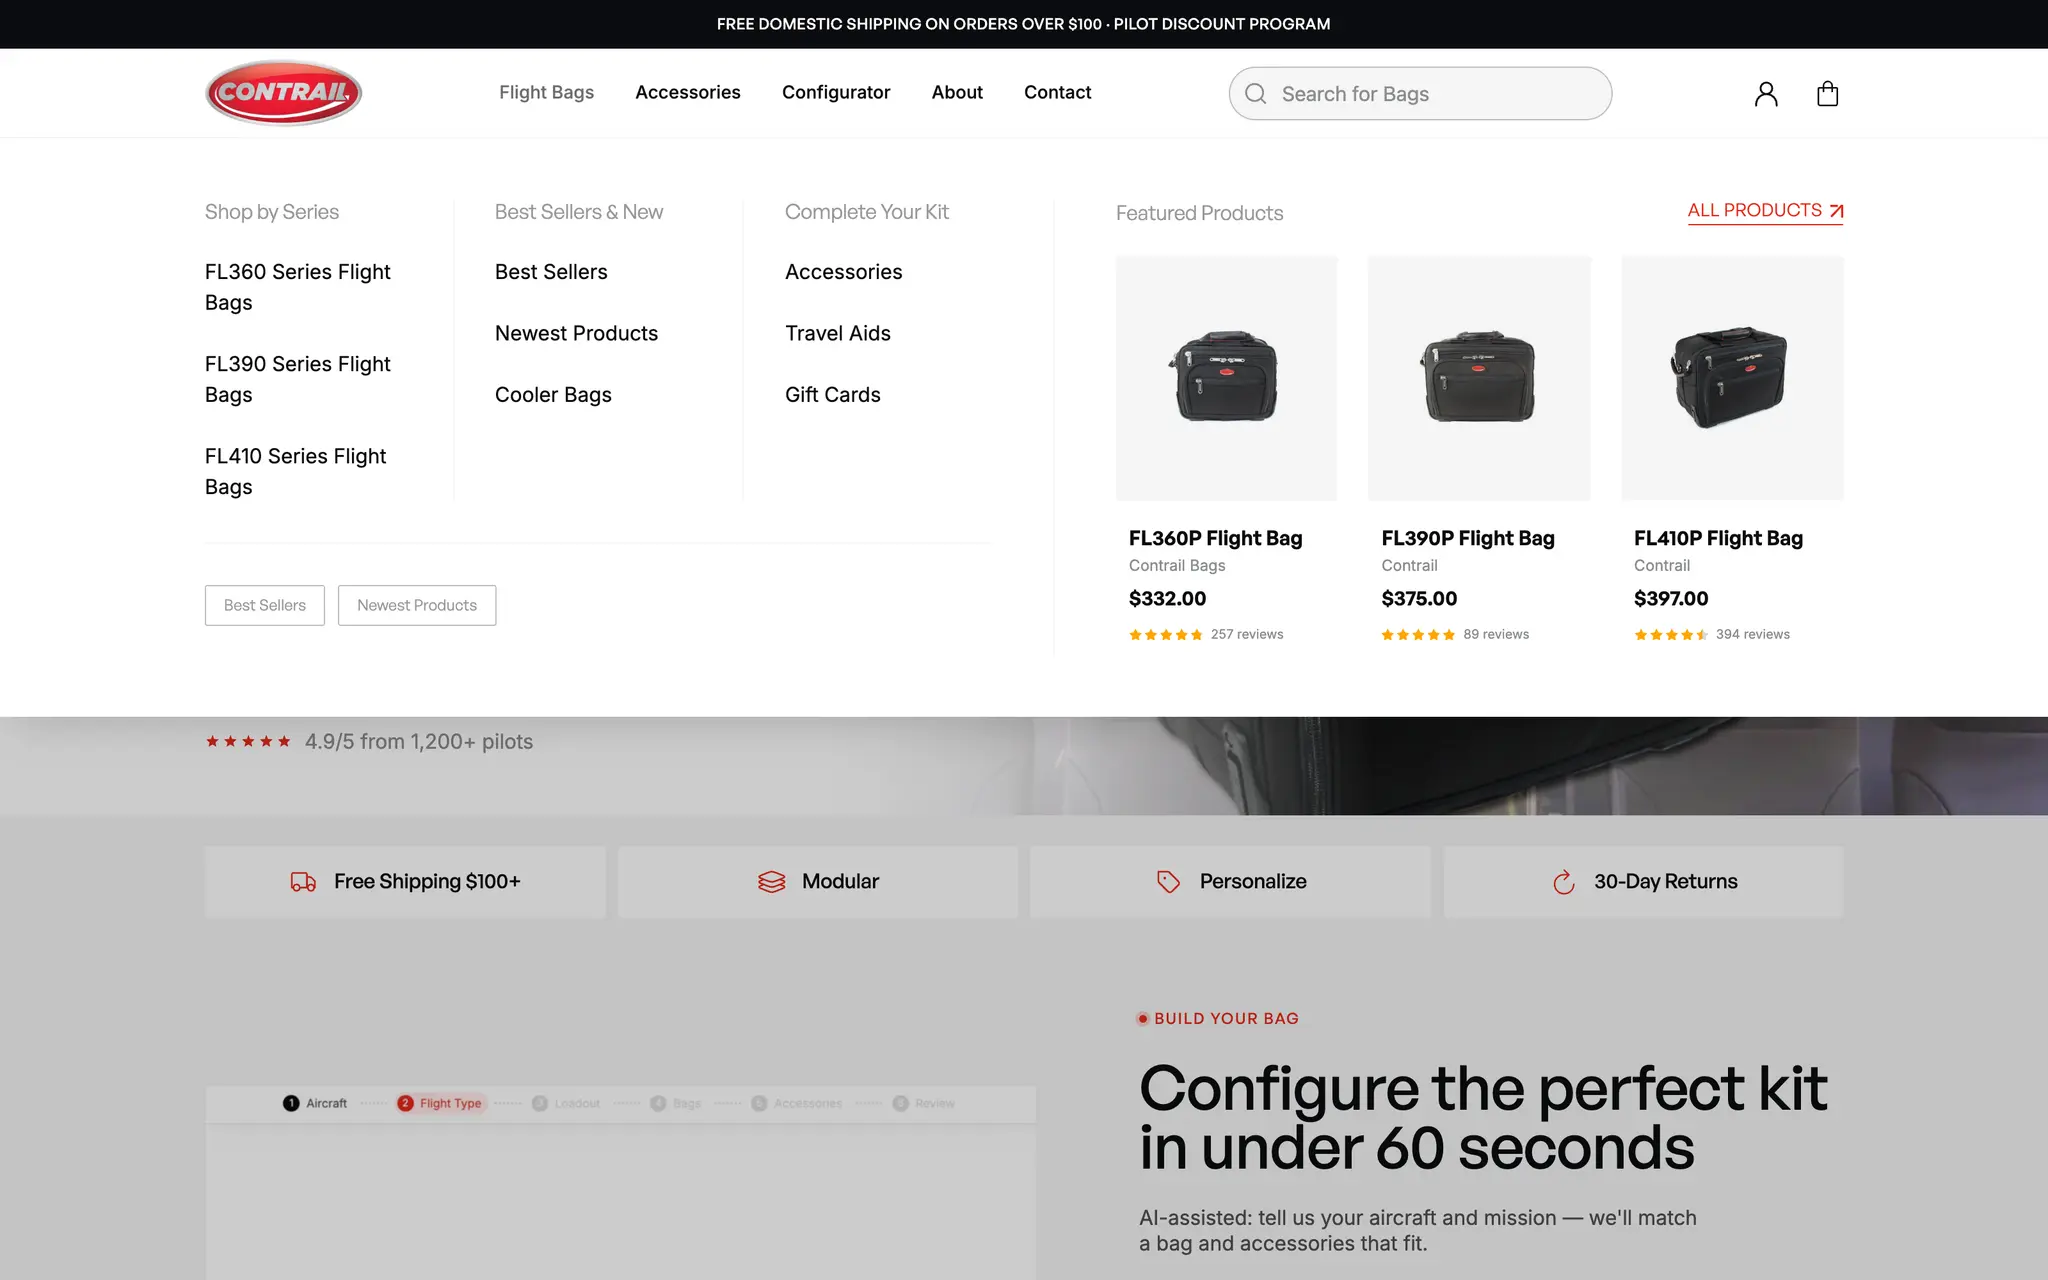Select Best Sellers link in menu column
The width and height of the screenshot is (2048, 1280).
551,272
